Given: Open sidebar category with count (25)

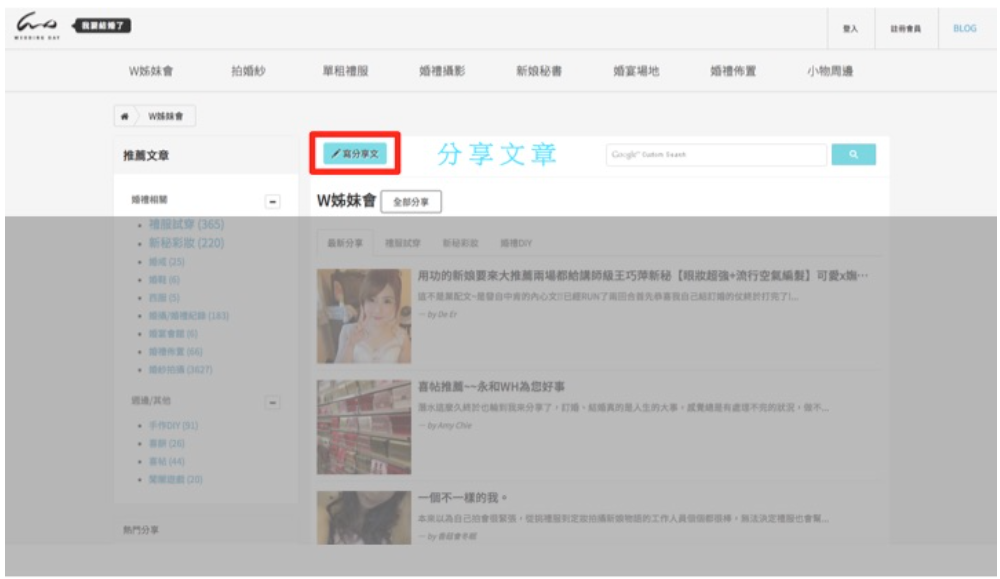Looking at the screenshot, I should coord(166,261).
